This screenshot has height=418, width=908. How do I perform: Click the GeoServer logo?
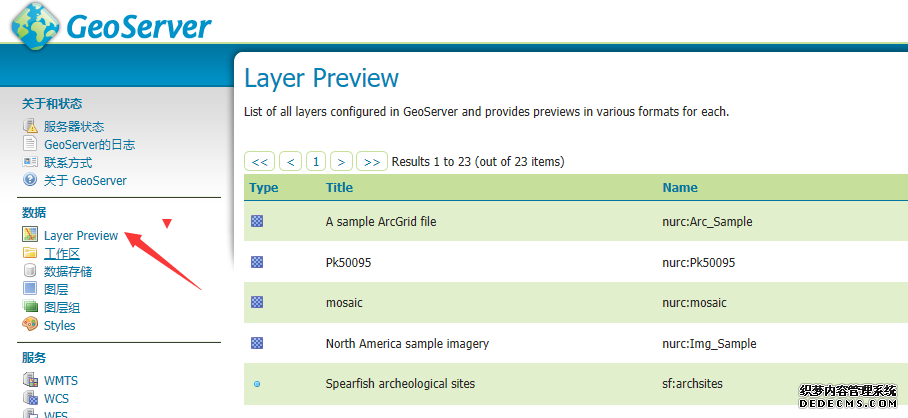click(x=112, y=23)
